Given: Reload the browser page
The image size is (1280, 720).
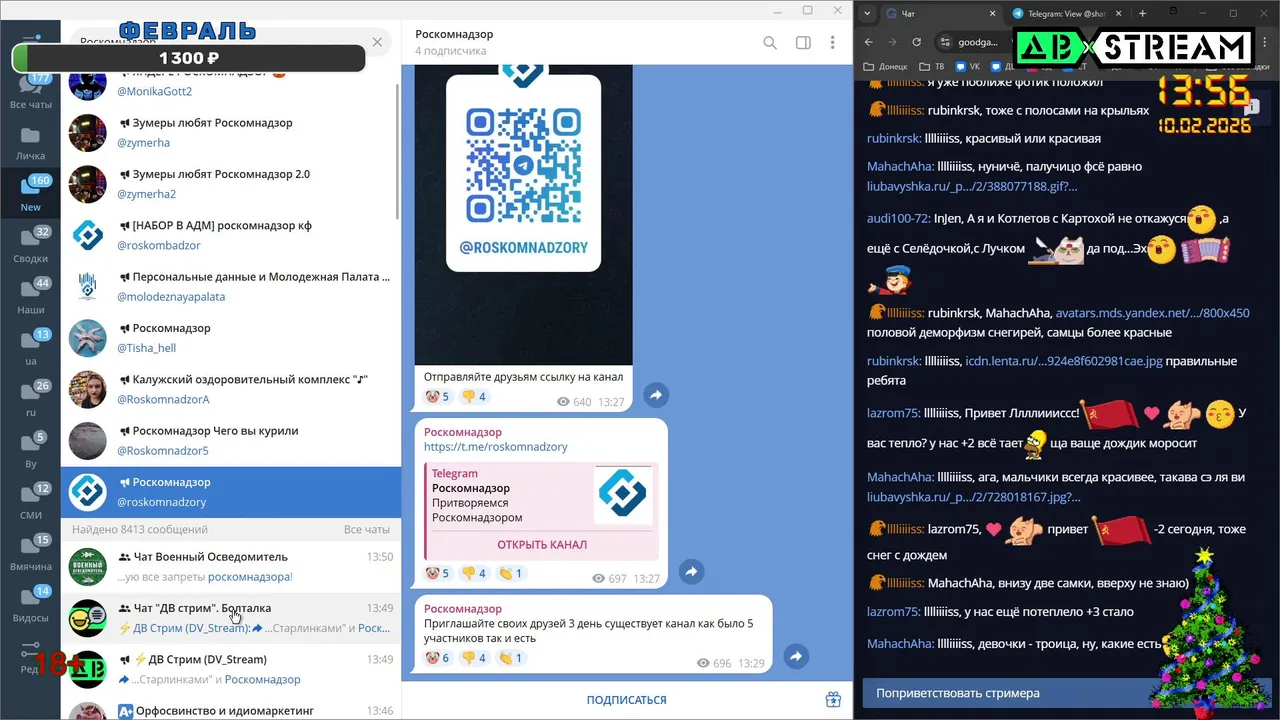Looking at the screenshot, I should (x=917, y=42).
